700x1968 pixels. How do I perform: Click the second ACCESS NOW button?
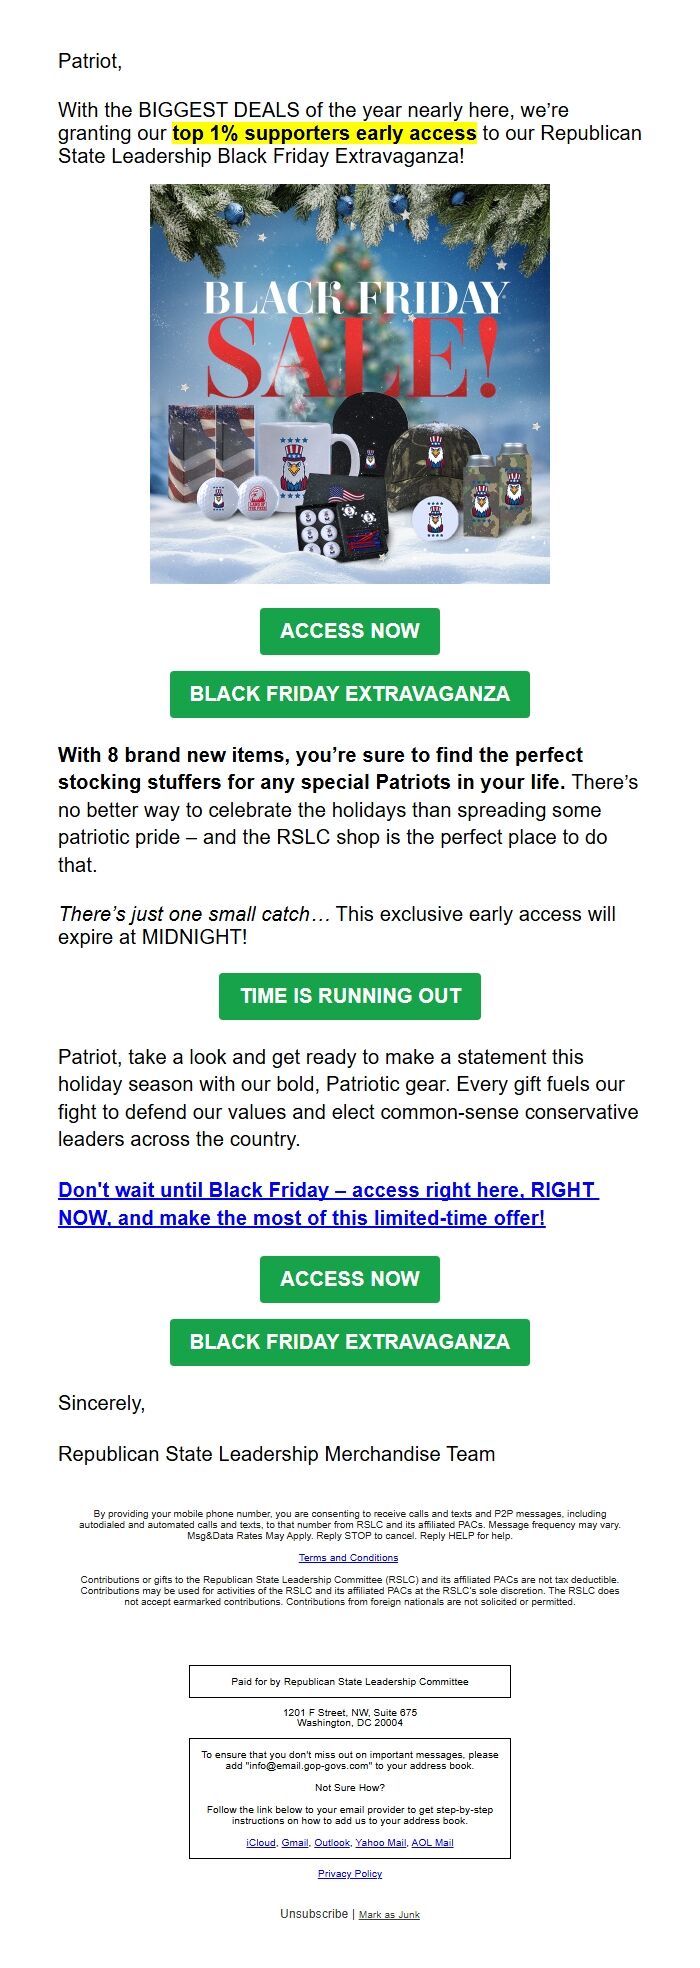[350, 1278]
